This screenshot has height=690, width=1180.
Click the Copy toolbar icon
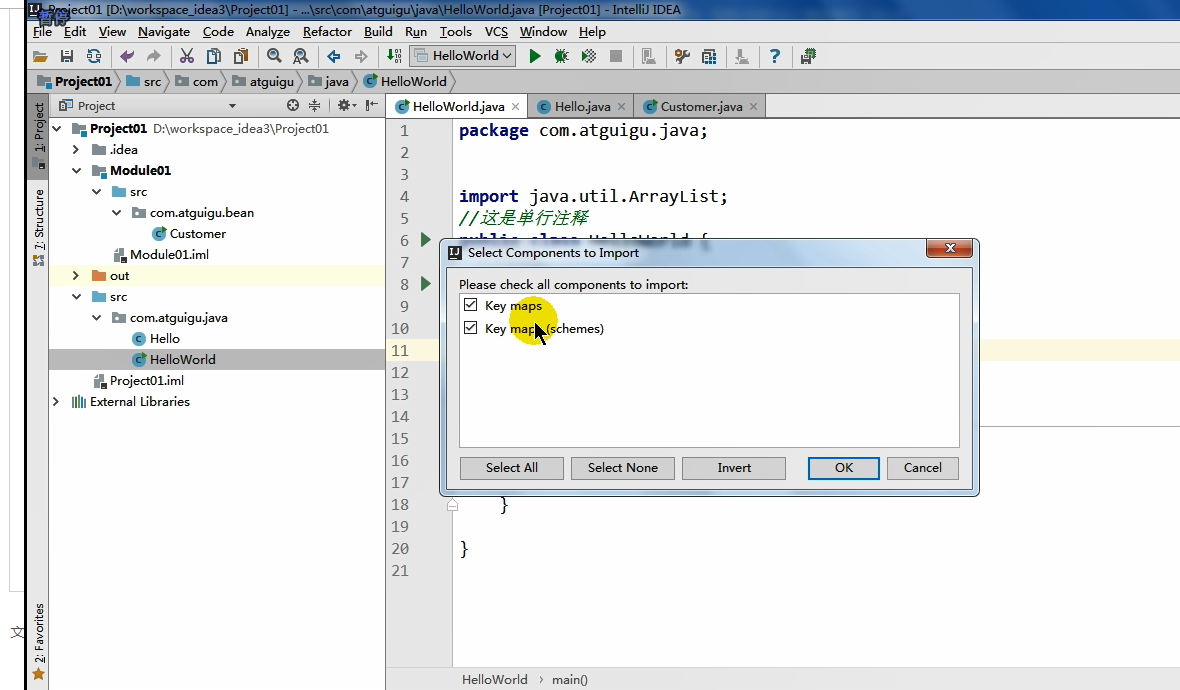pos(214,56)
